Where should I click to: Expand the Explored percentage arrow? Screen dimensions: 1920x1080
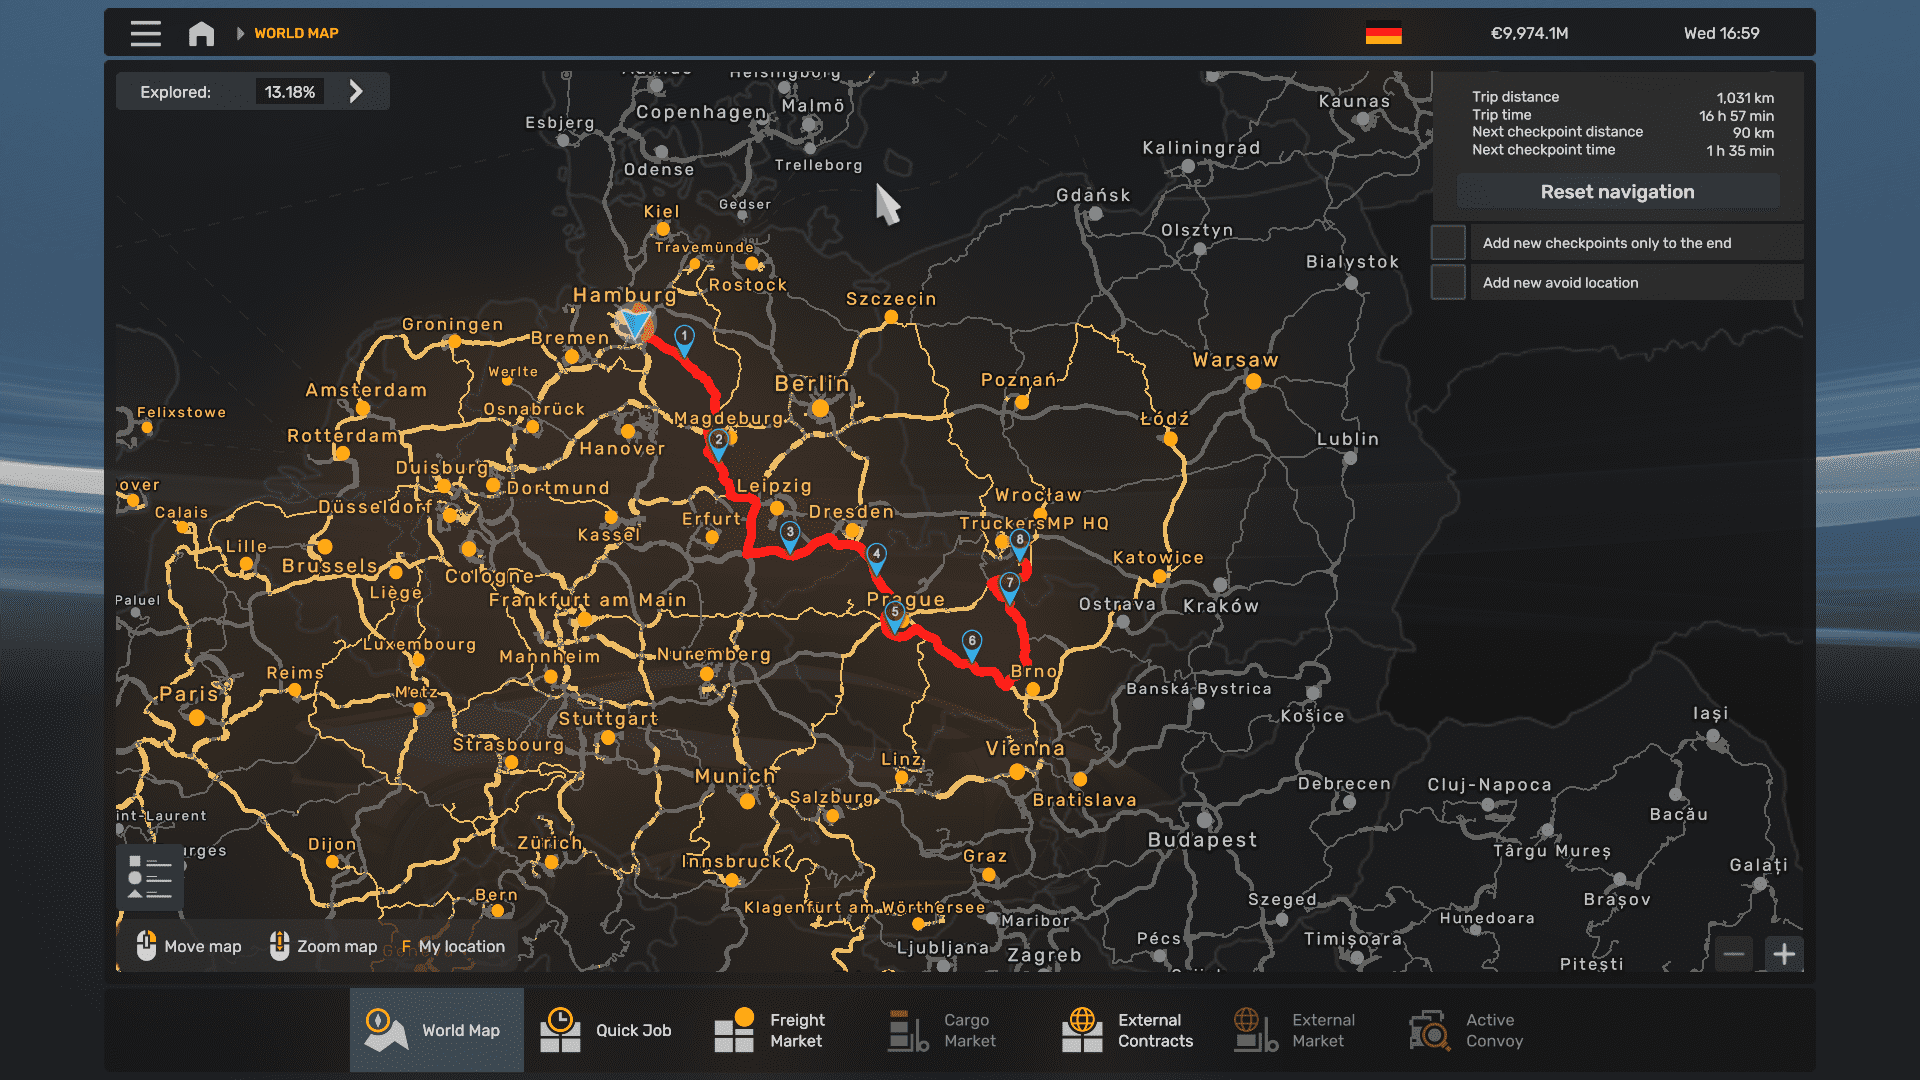click(356, 92)
